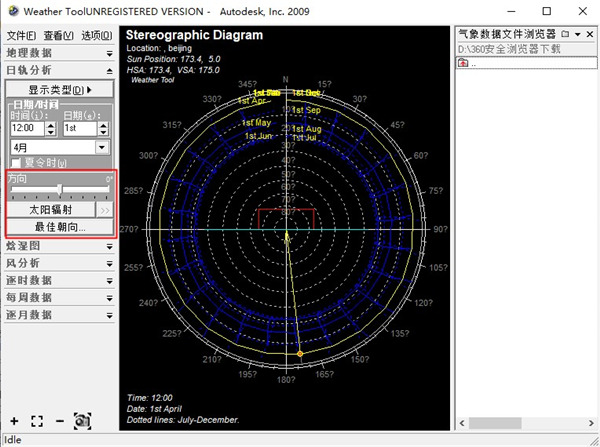Open the 显示类型 display type menu button
Image resolution: width=600 pixels, height=447 pixels.
tap(60, 90)
